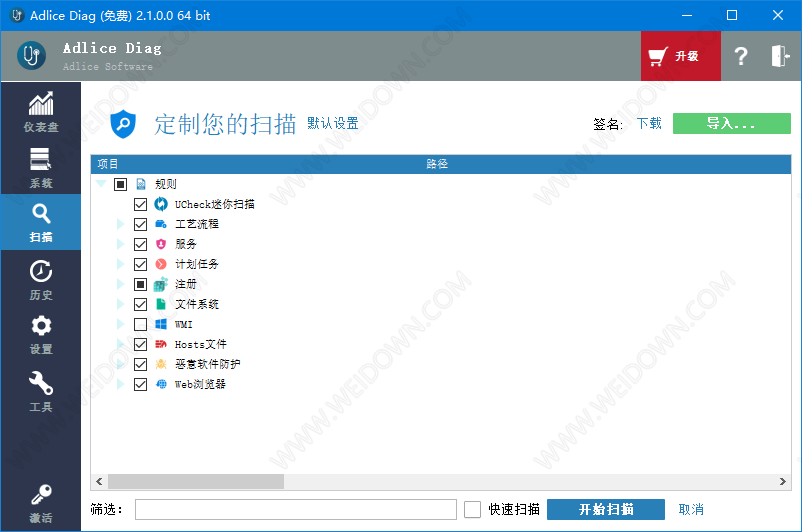Click the shield magnifier scan icon

123,124
